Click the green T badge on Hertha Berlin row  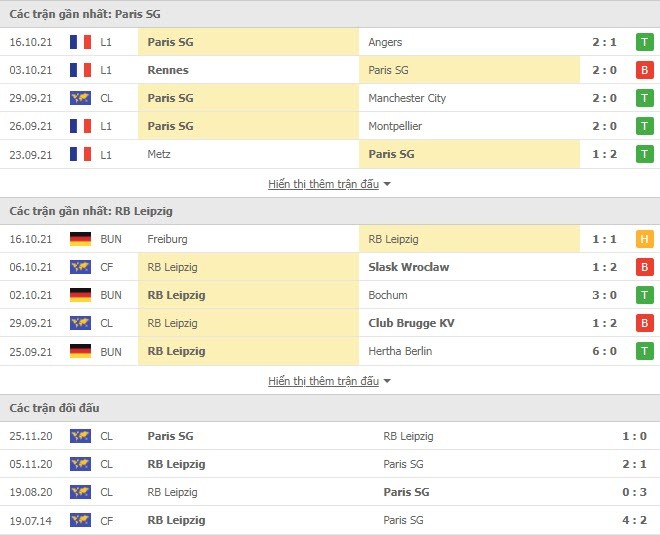[644, 351]
